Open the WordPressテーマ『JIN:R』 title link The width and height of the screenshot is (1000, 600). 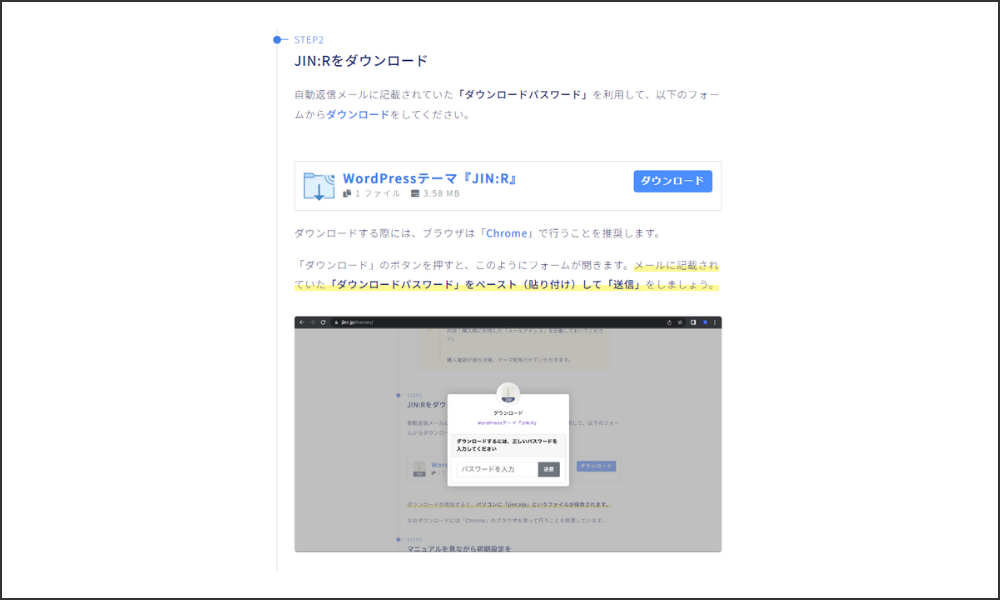click(429, 179)
